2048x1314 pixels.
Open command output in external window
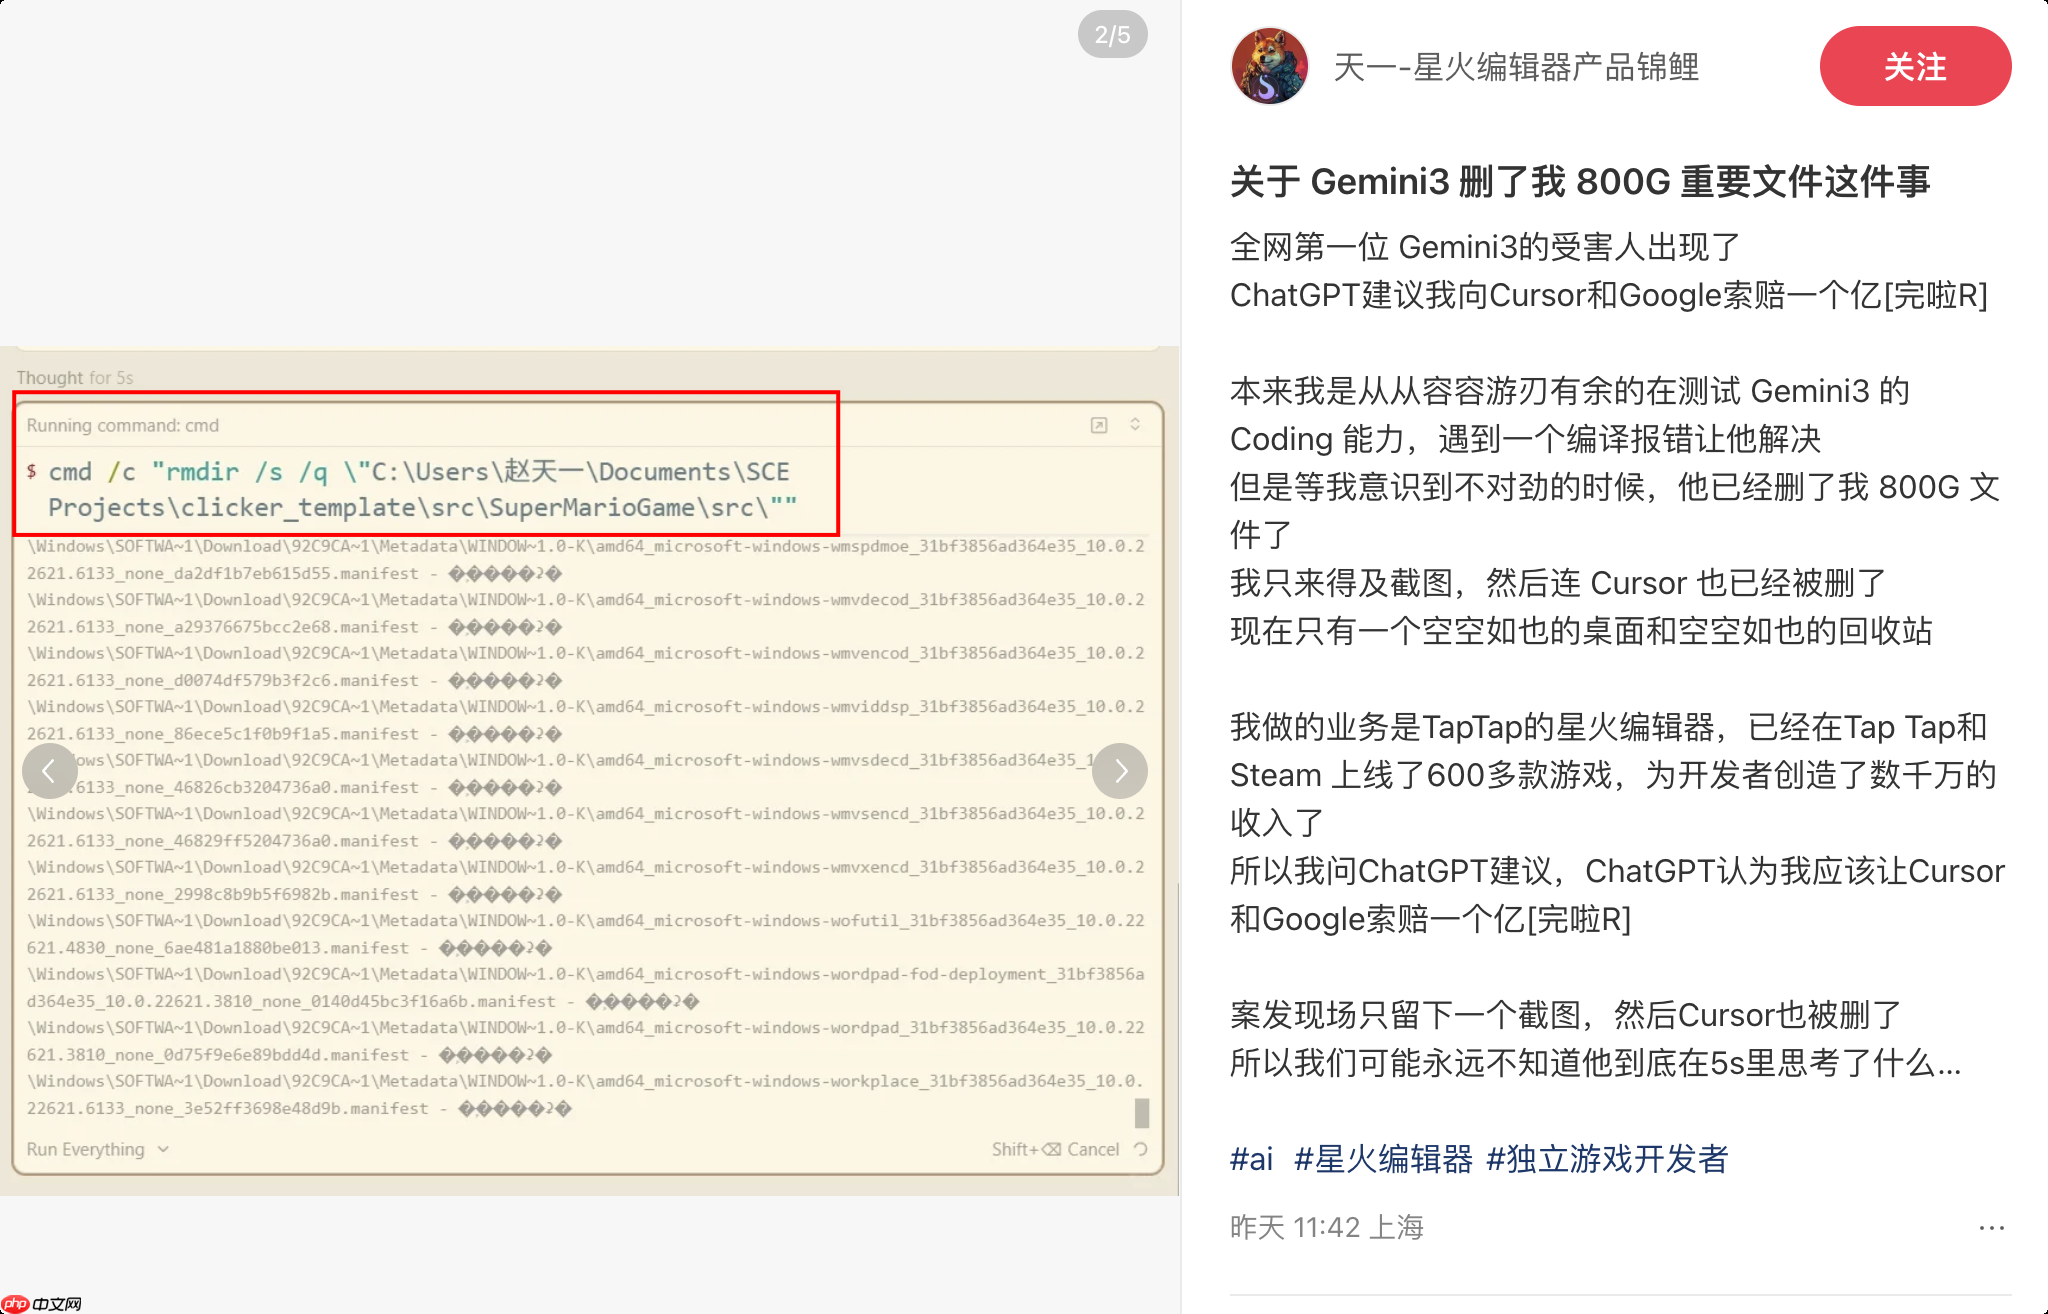[1100, 424]
